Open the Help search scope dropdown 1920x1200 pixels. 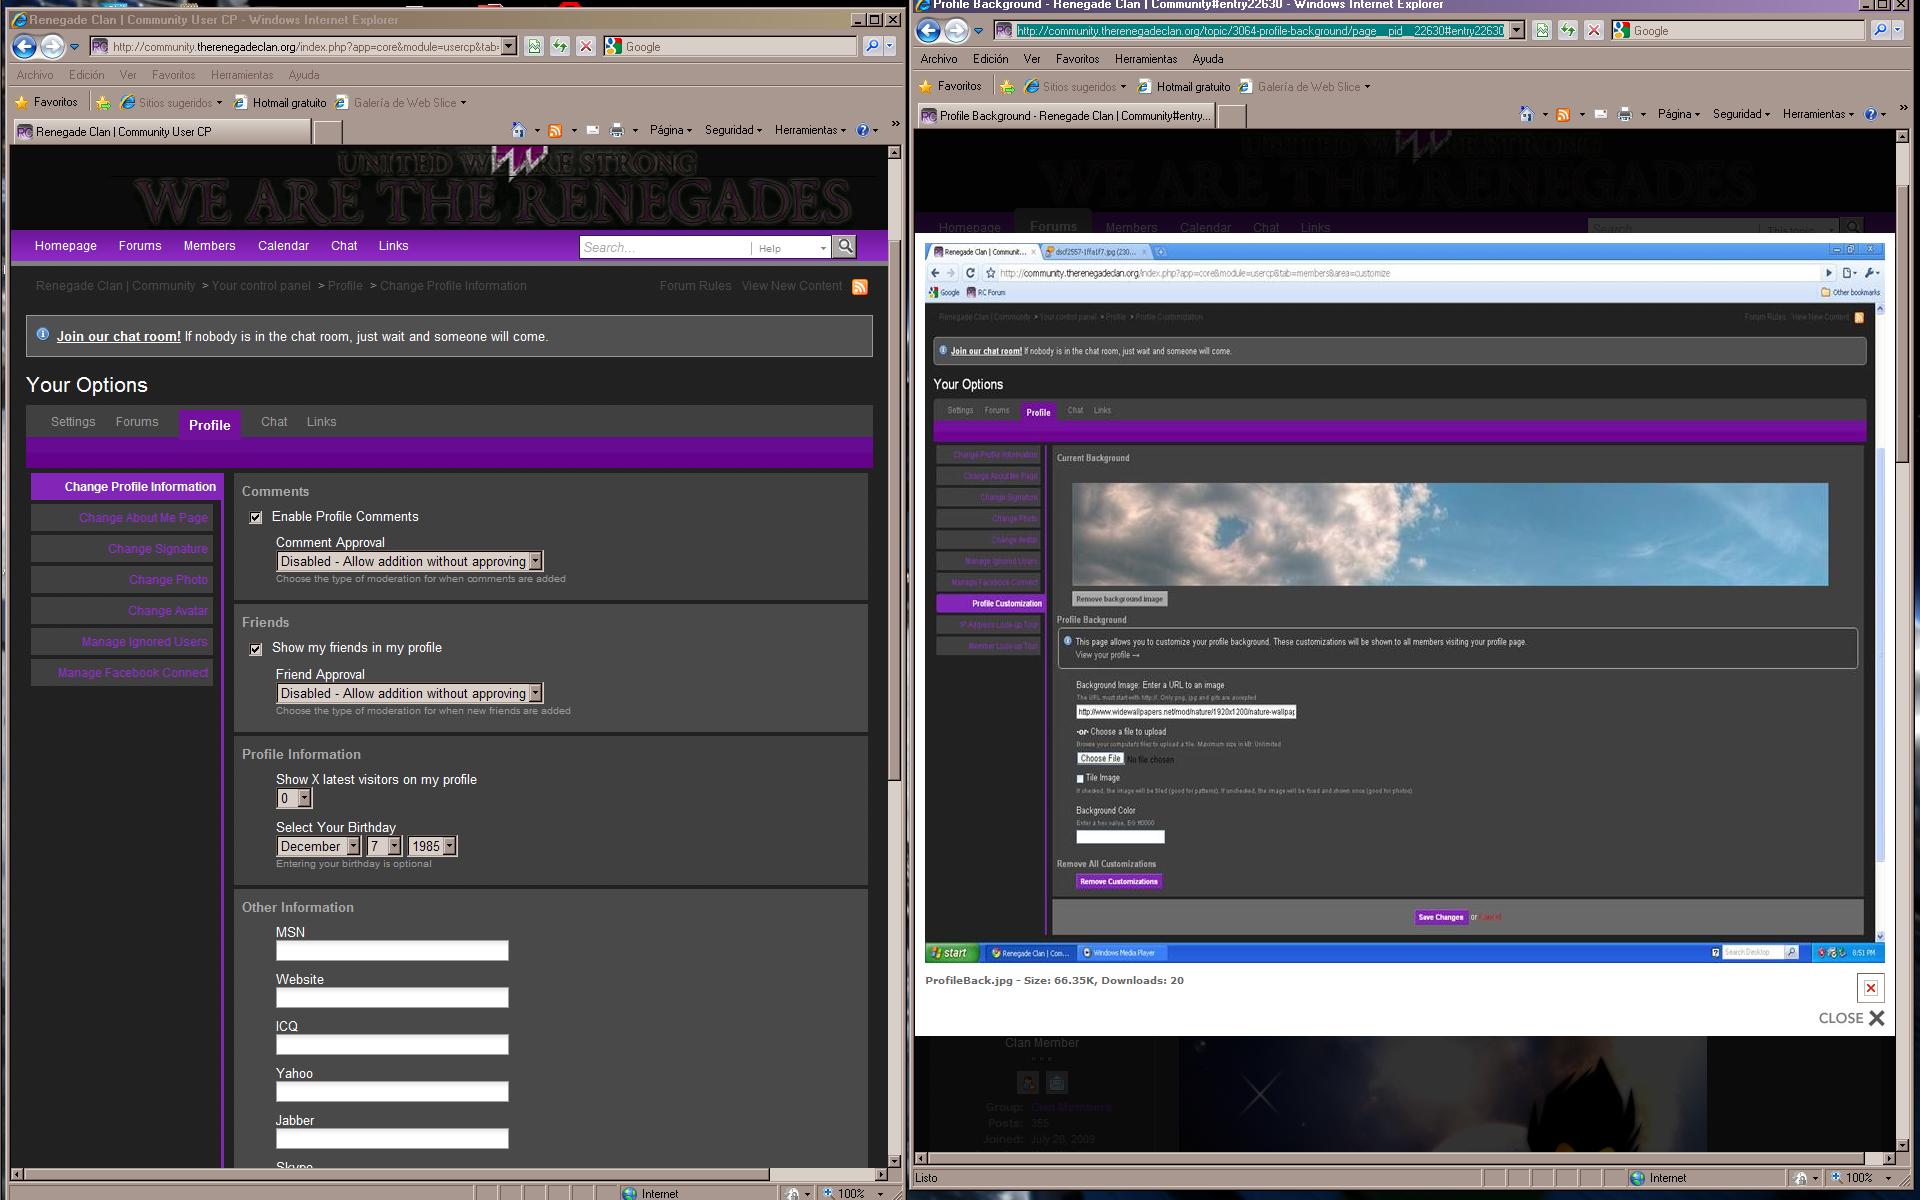(x=792, y=248)
